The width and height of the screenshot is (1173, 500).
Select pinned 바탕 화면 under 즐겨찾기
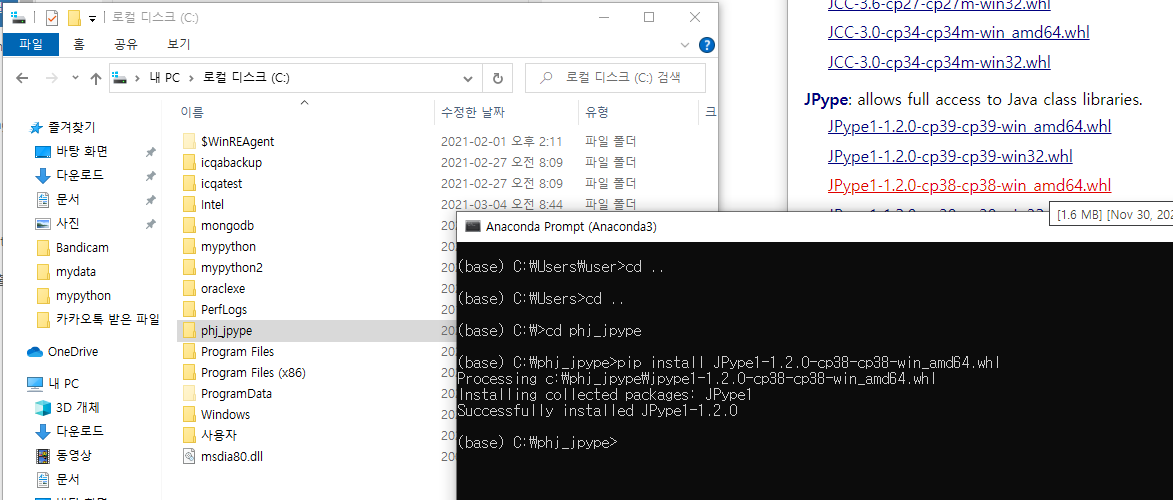pos(82,151)
